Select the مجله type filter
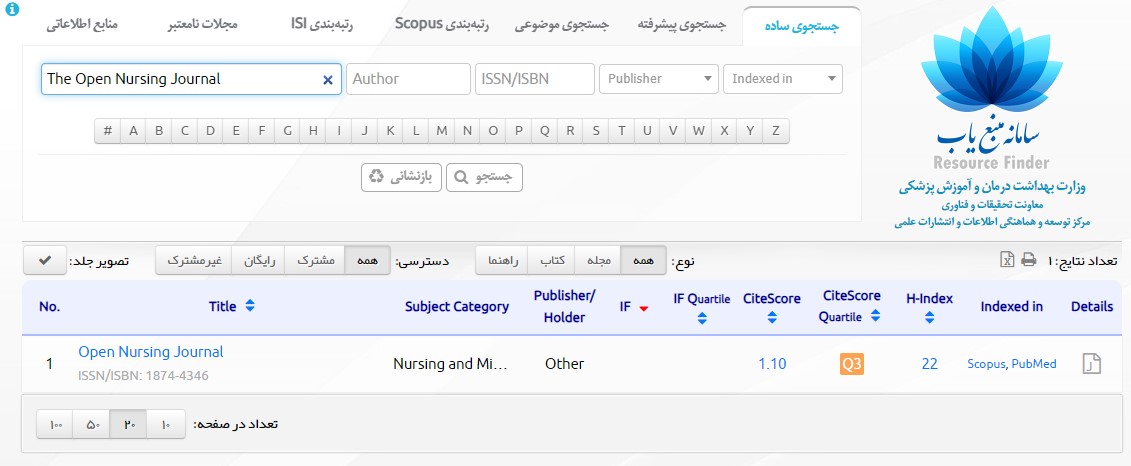This screenshot has width=1131, height=466. click(x=598, y=261)
